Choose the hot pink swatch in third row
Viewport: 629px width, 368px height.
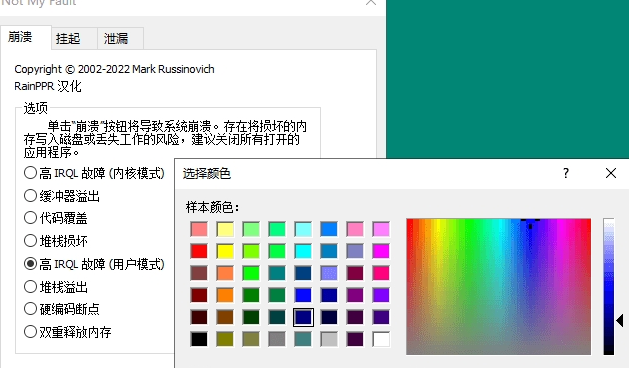tap(381, 273)
